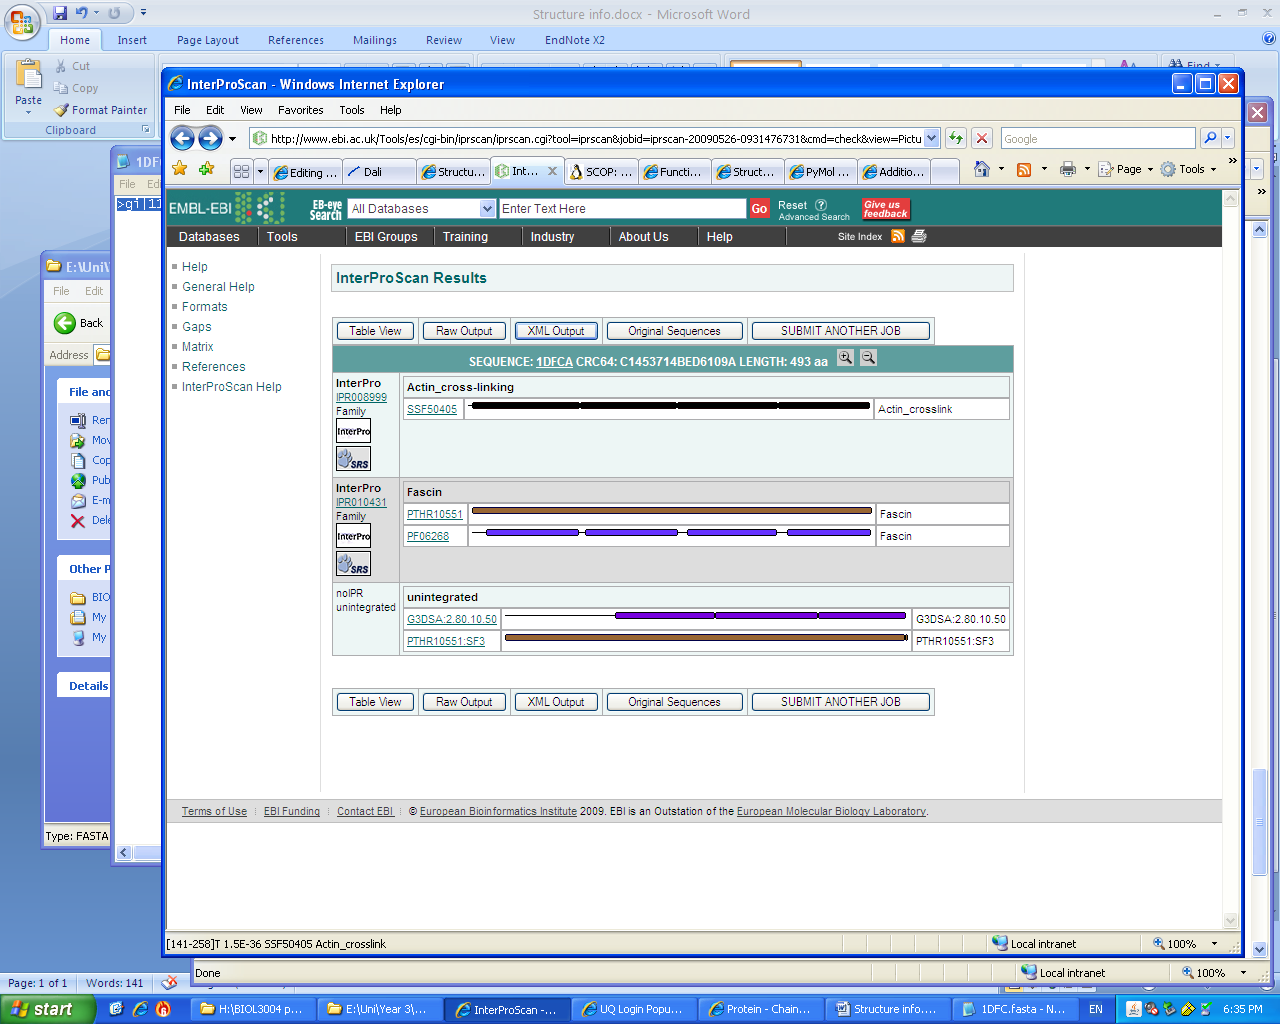Go back with the IE Back arrow
1280x1024 pixels.
(182, 138)
